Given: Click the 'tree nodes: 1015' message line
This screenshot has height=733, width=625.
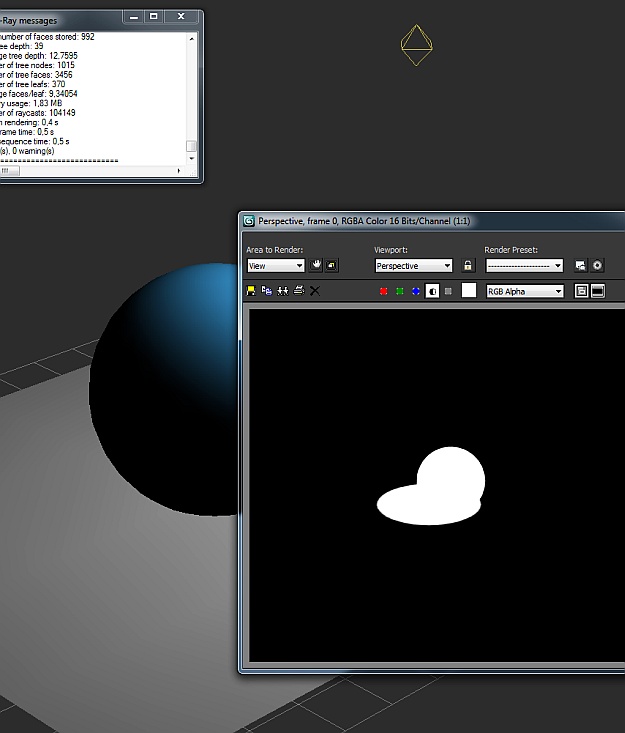Looking at the screenshot, I should 37,65.
